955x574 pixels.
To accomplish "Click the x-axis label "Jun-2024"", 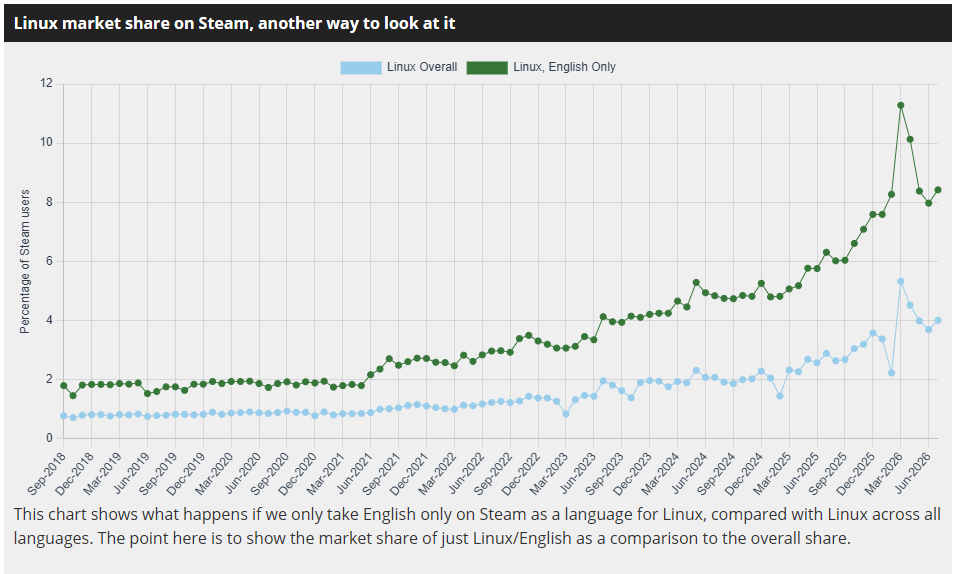I will 689,473.
